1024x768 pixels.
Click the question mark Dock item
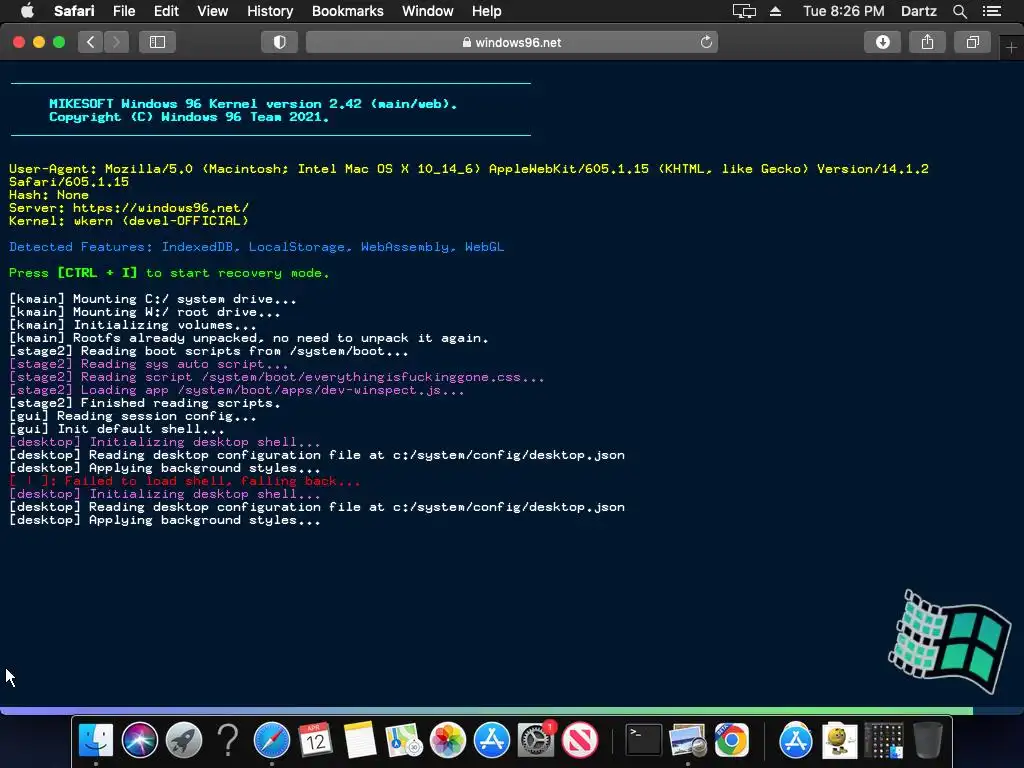227,740
